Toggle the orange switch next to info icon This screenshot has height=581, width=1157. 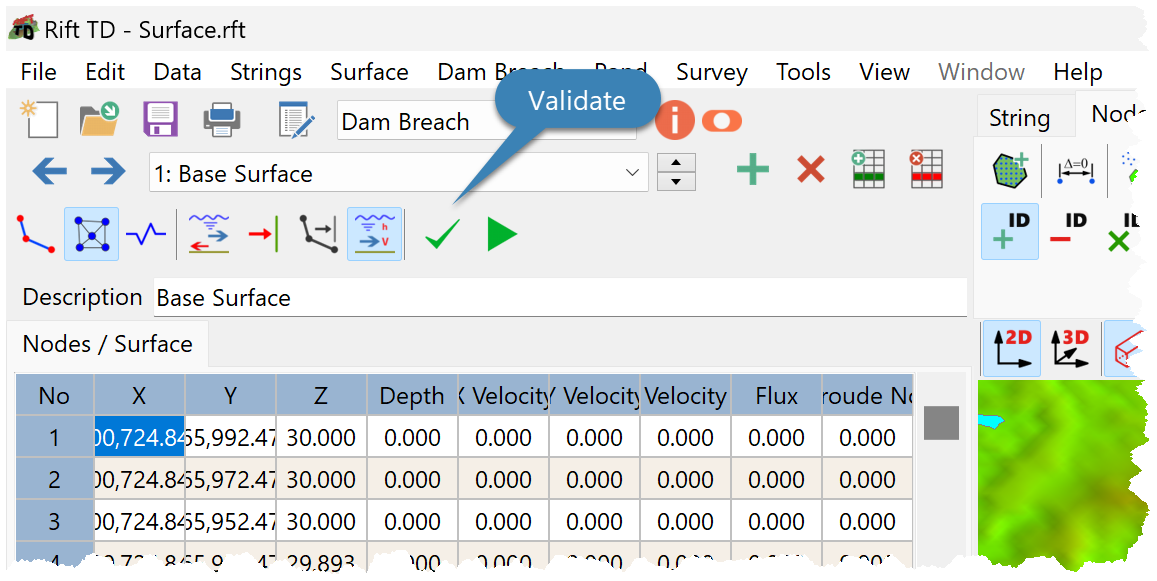coord(722,120)
